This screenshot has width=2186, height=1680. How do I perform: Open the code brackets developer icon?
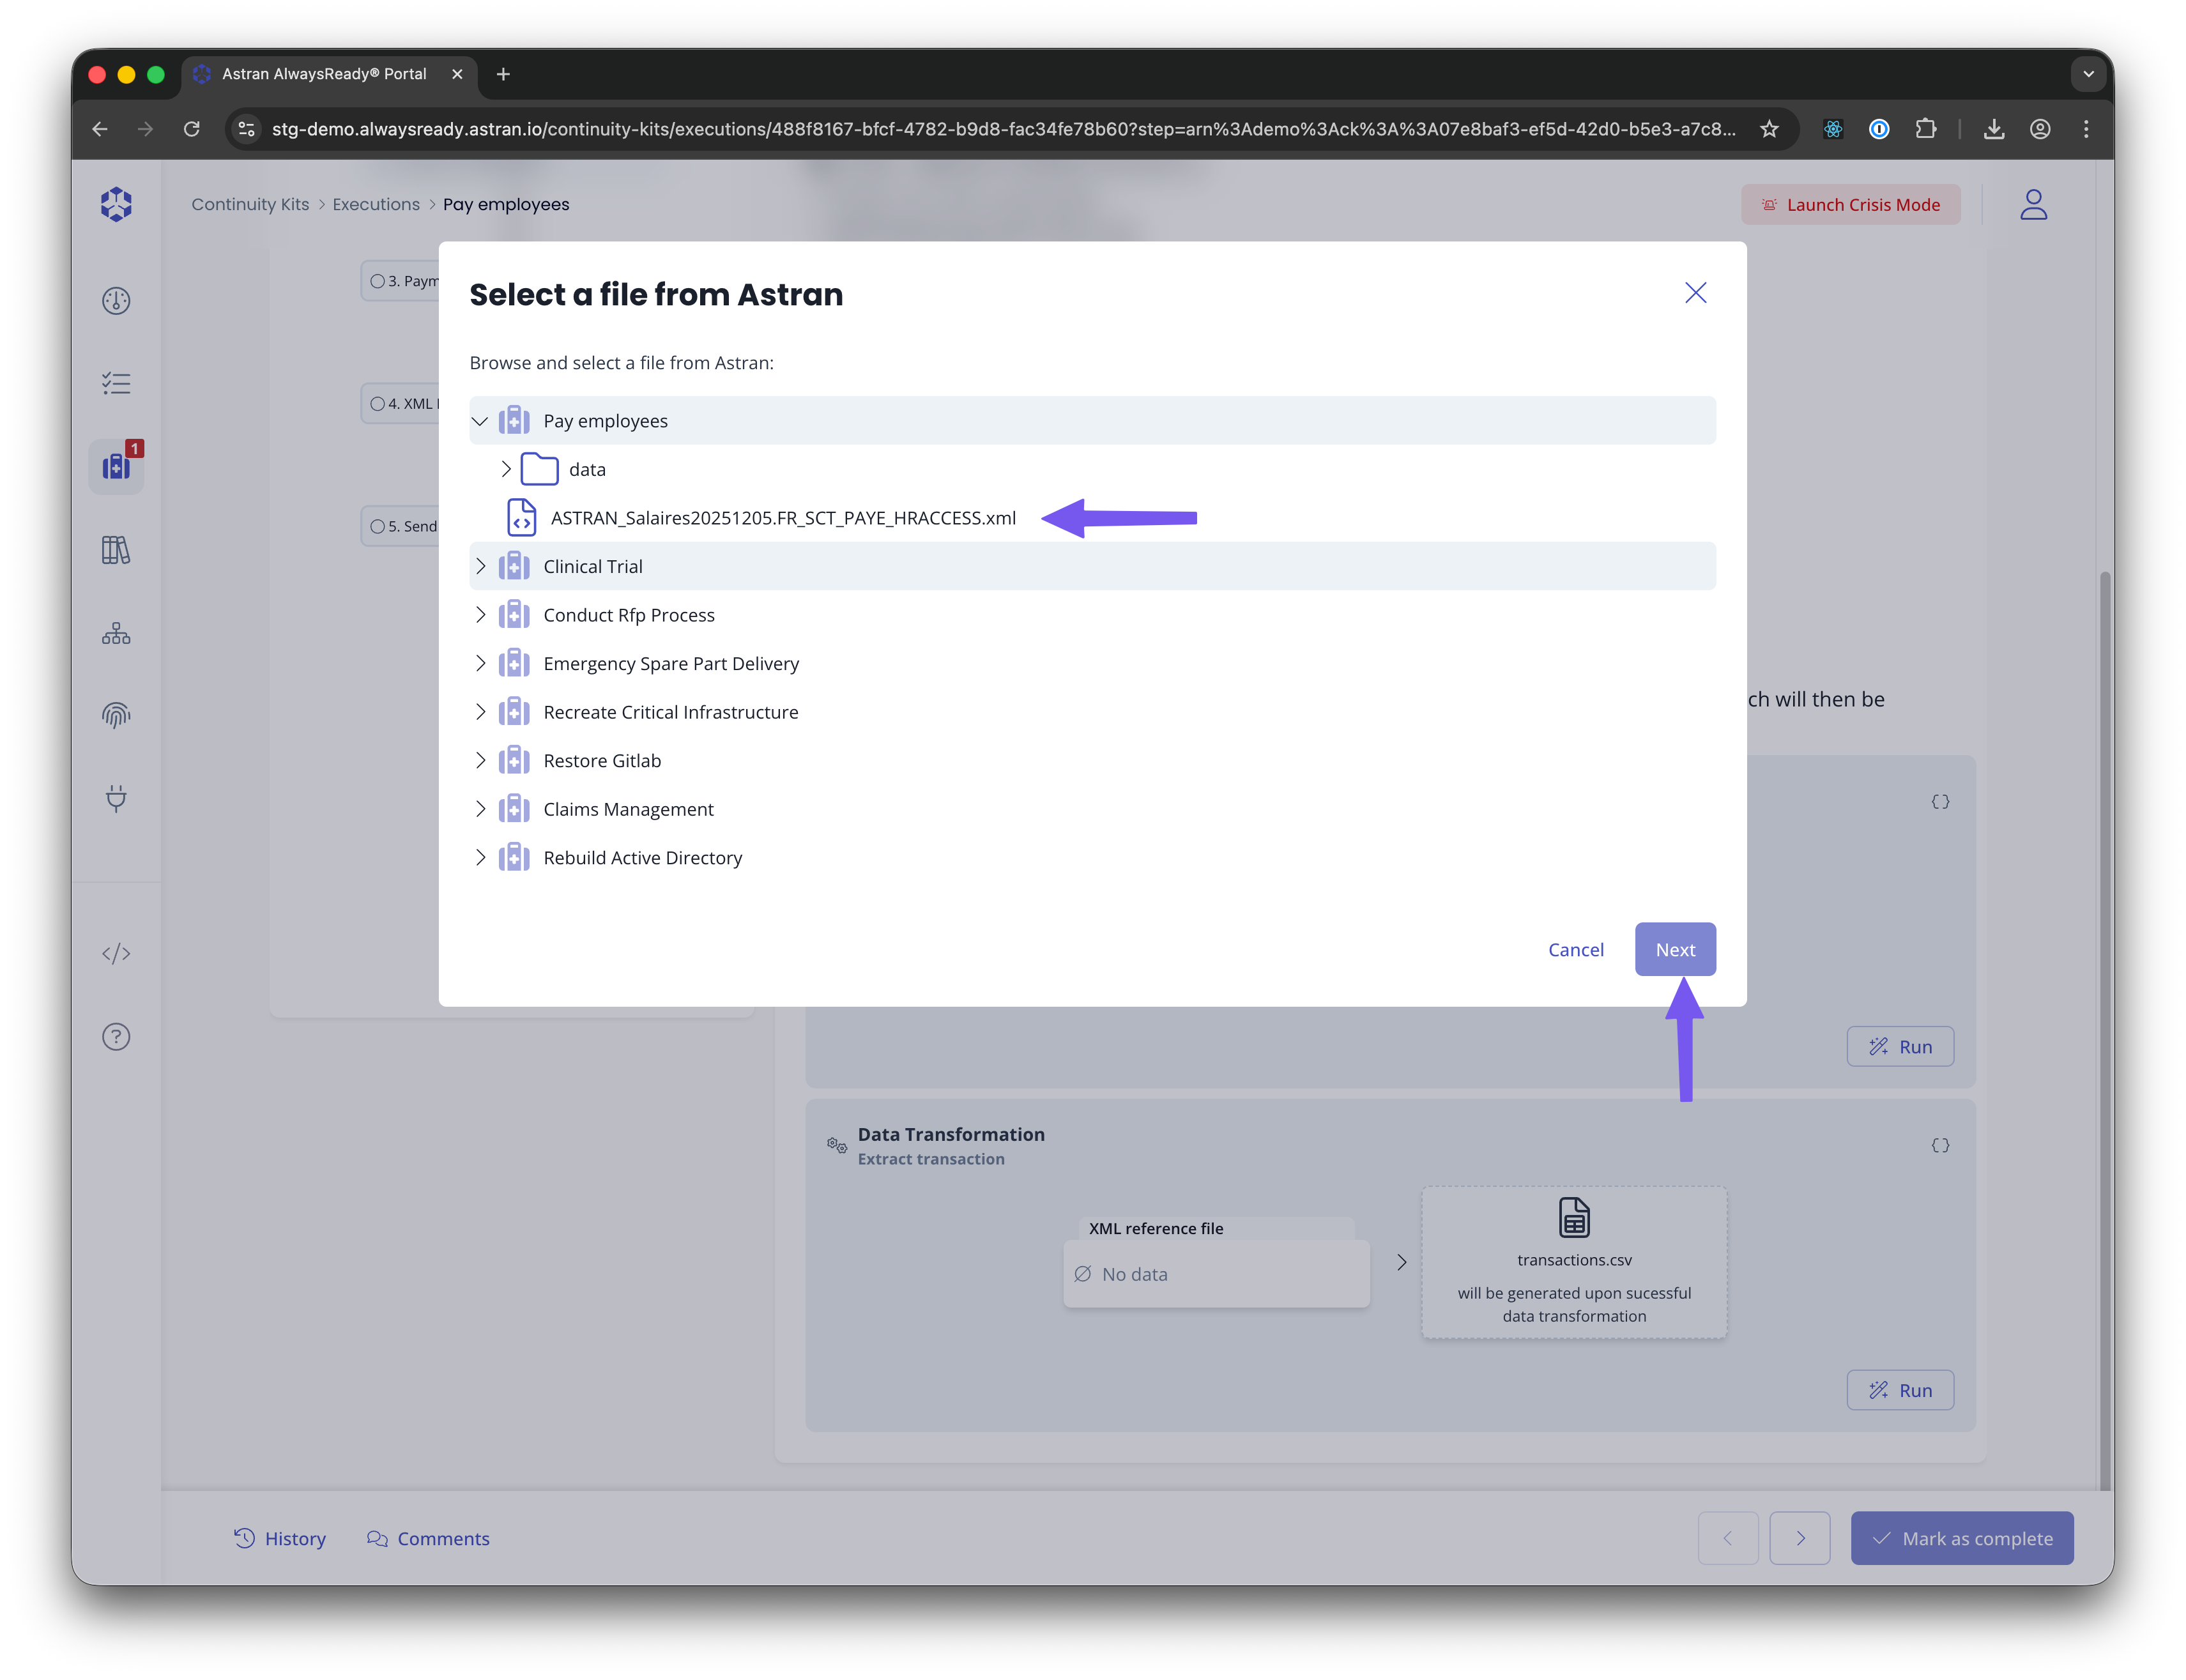[116, 953]
